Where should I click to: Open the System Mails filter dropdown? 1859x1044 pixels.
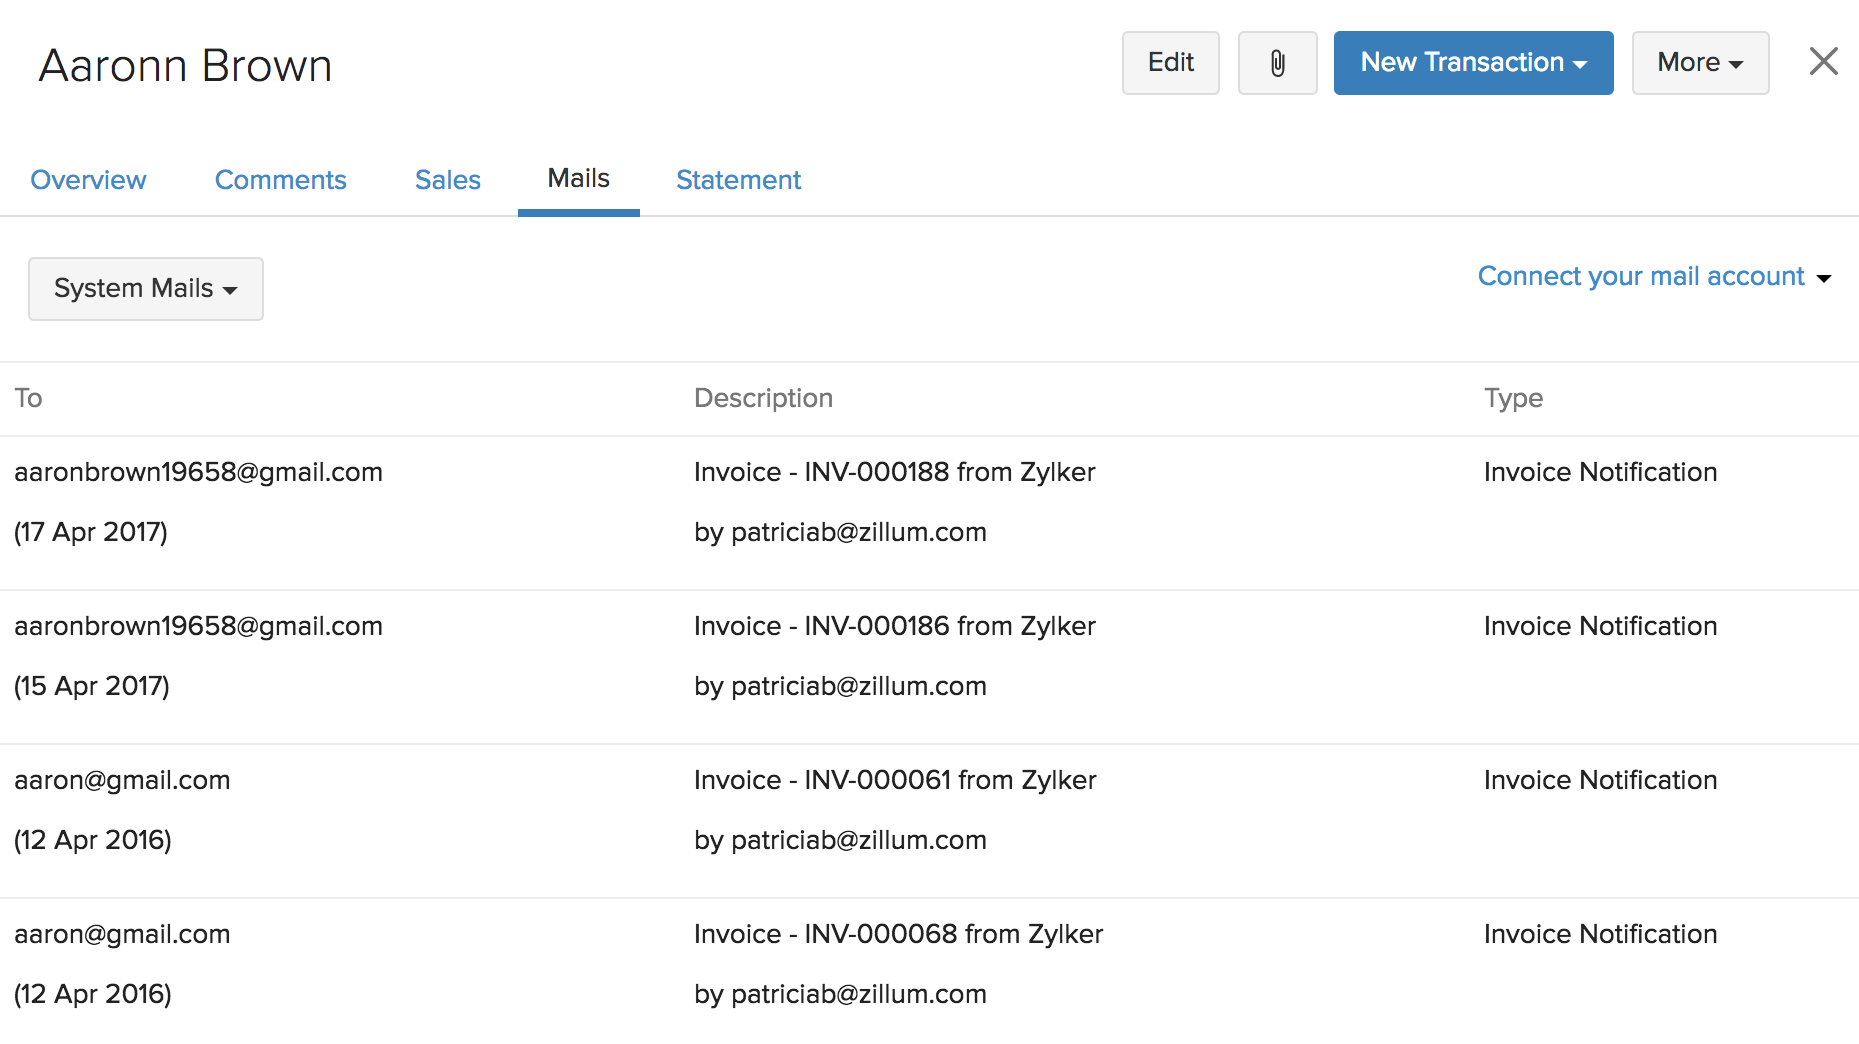146,289
